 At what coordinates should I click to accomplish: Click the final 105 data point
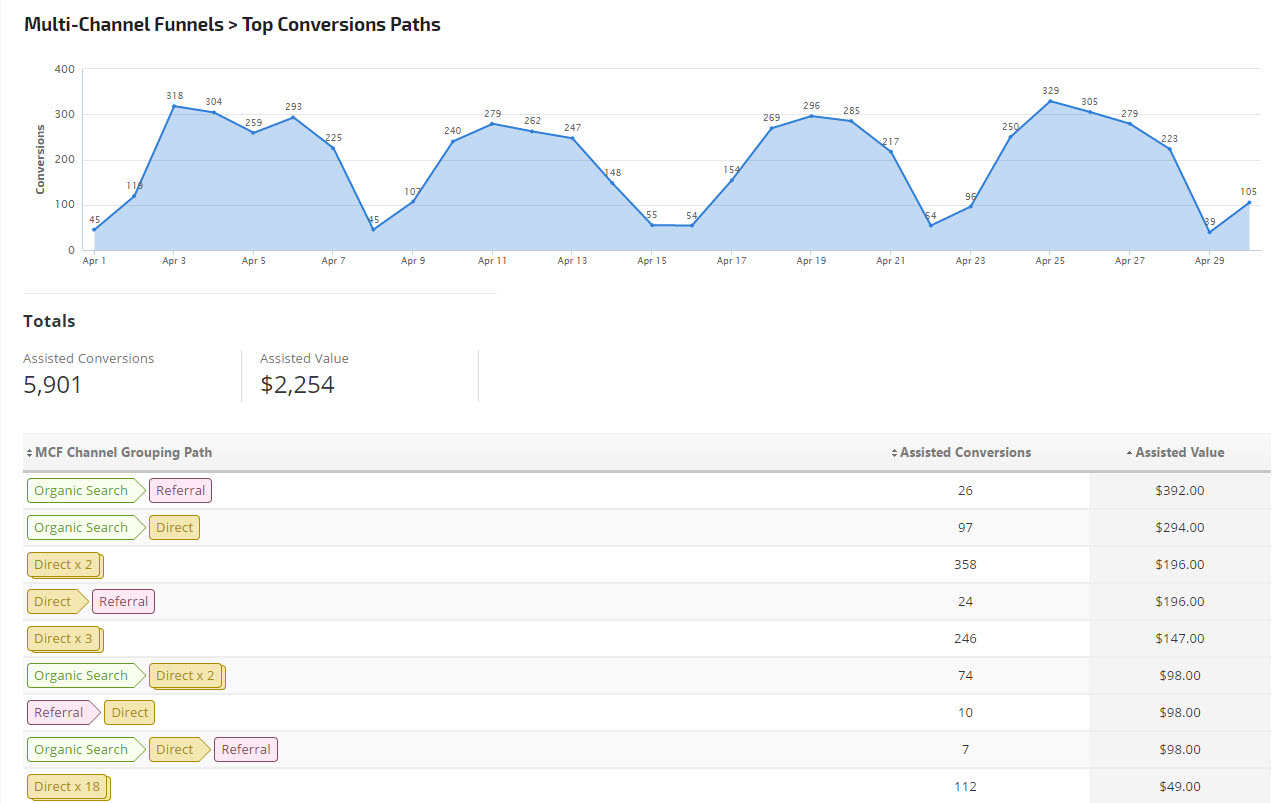pyautogui.click(x=1248, y=203)
